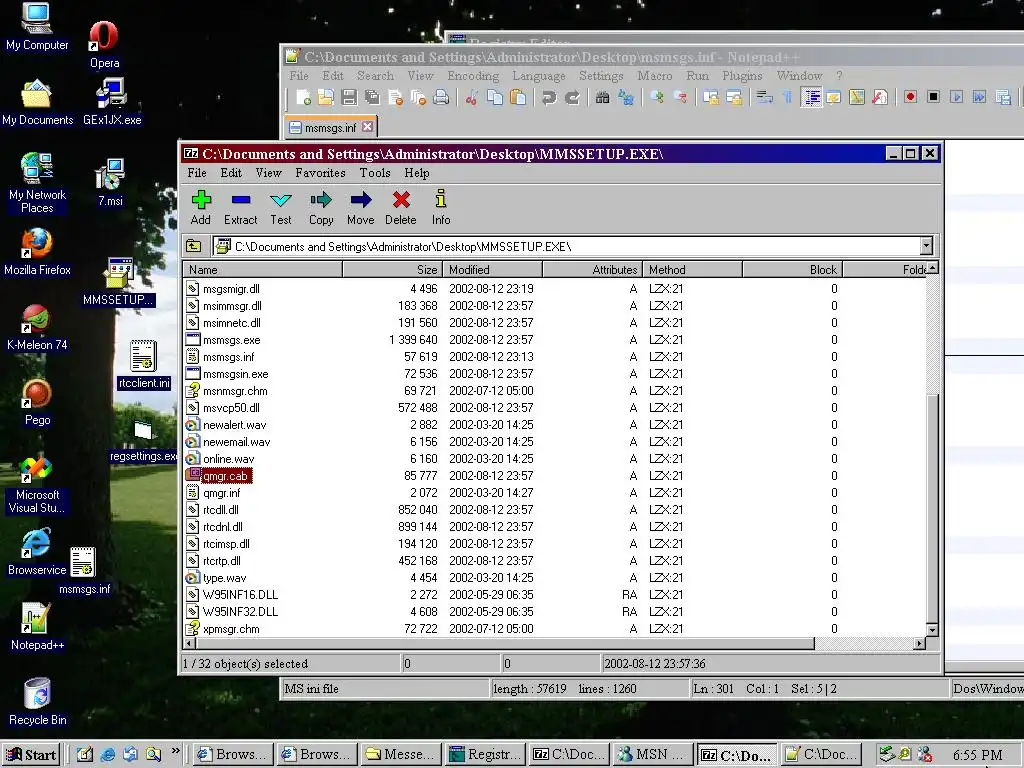
Task: Select the Move toolbar icon in 7-Zip
Action: pyautogui.click(x=360, y=208)
